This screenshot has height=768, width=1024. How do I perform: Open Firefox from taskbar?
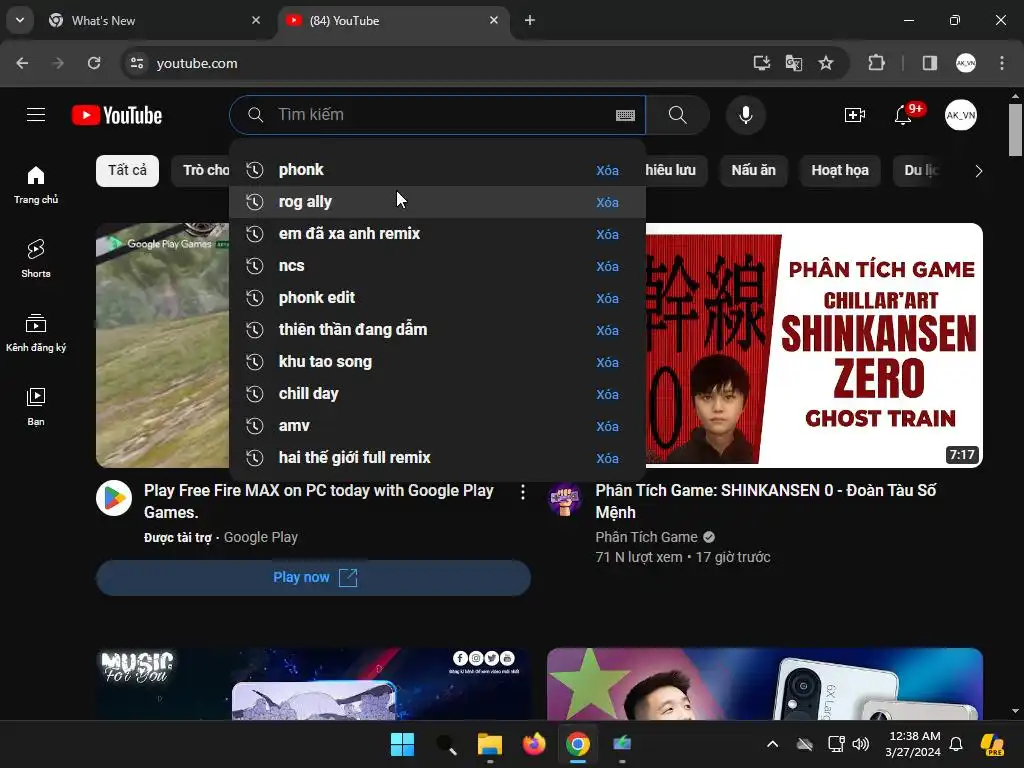click(534, 744)
